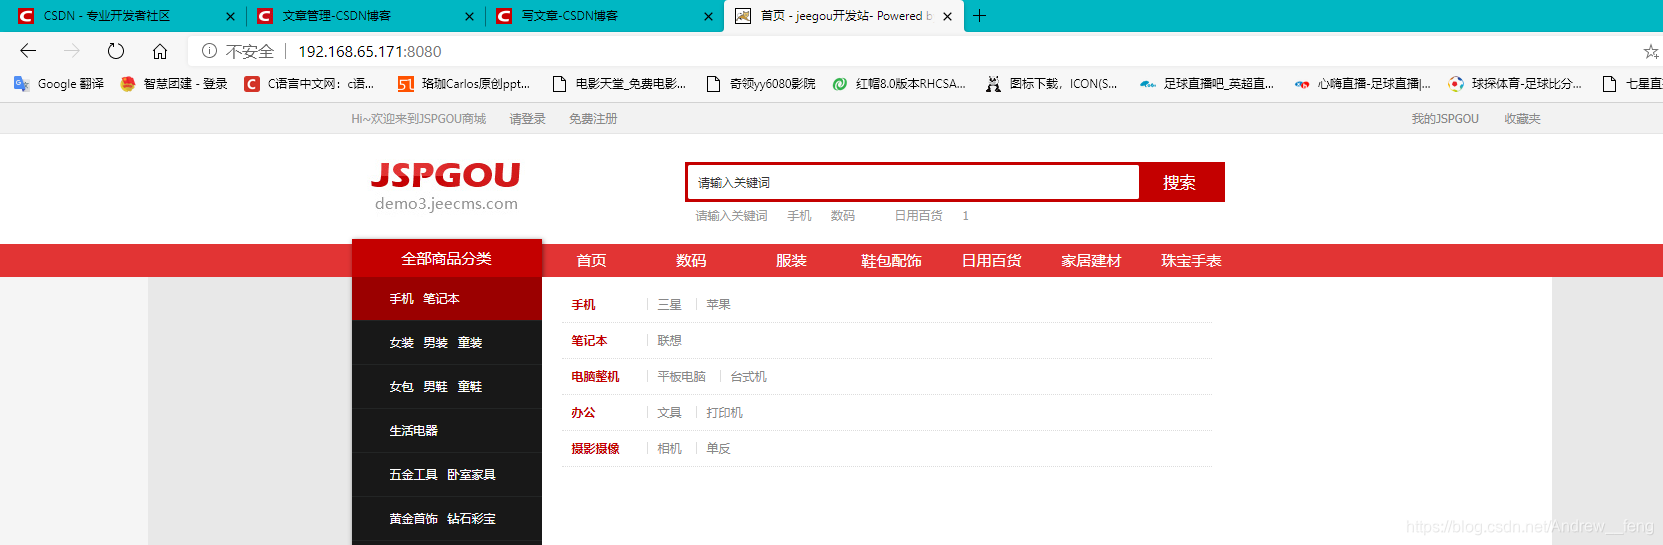Click 单反 under 摄影摄像 submenu

718,449
